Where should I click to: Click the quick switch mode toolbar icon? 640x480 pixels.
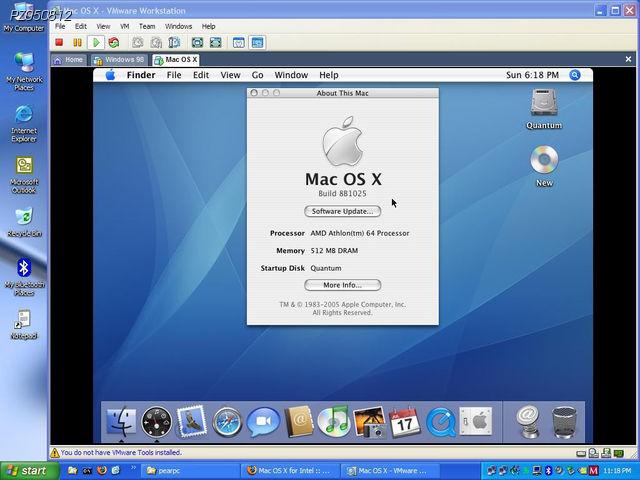click(x=216, y=42)
